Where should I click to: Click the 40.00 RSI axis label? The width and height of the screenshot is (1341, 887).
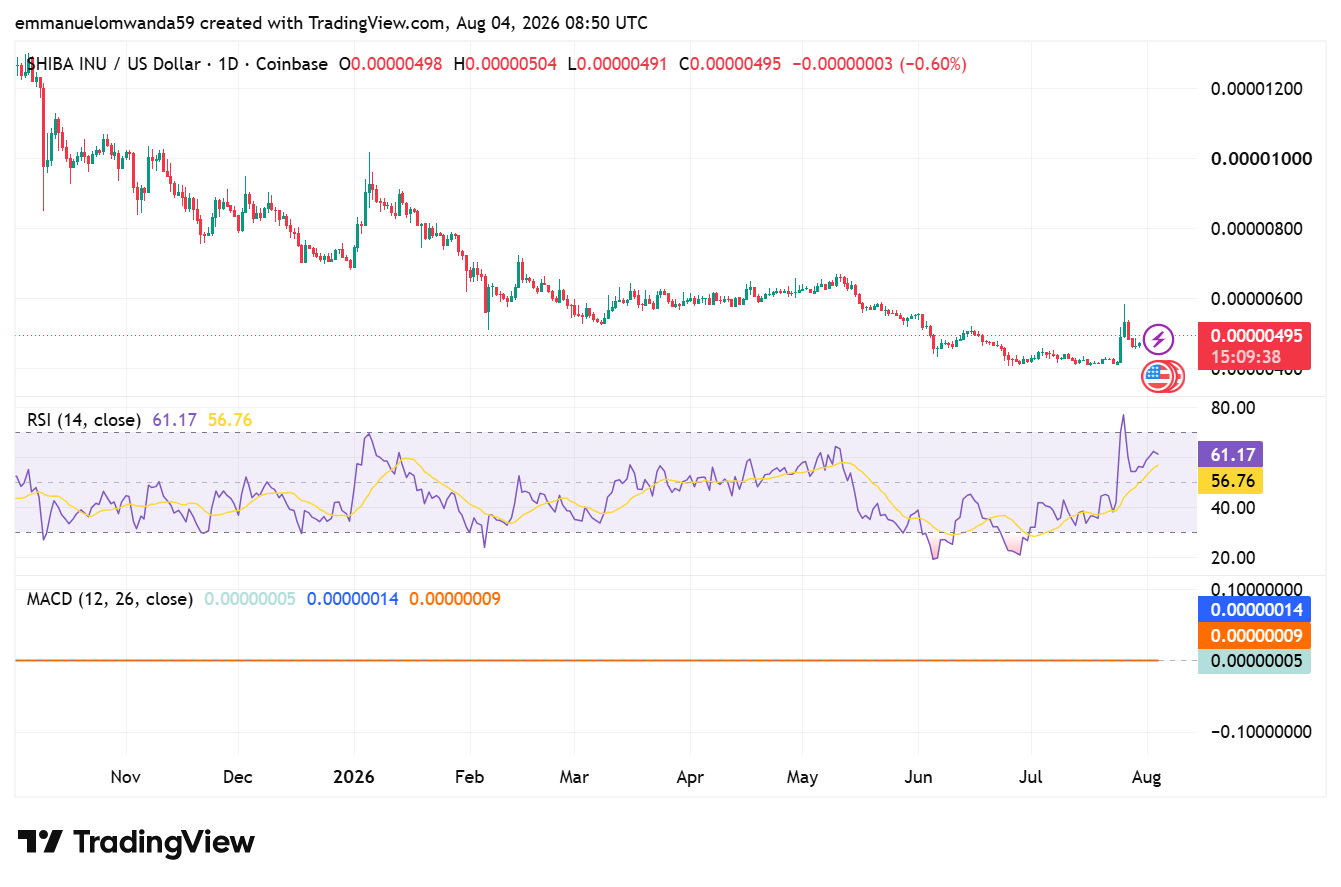tap(1232, 507)
